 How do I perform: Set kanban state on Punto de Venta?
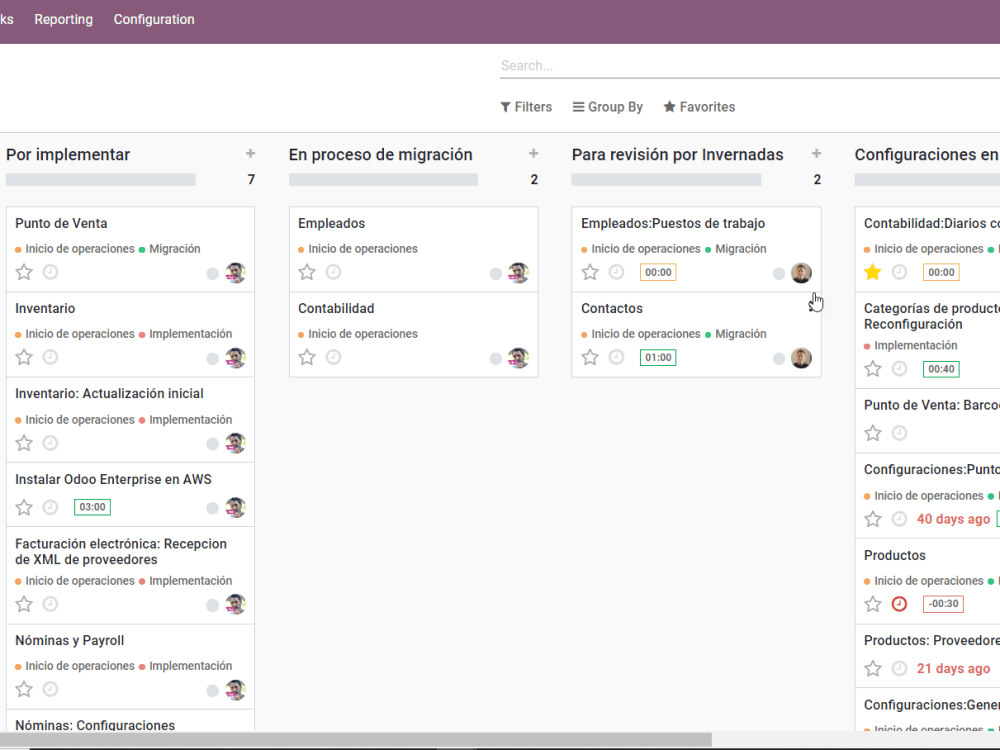tap(212, 274)
